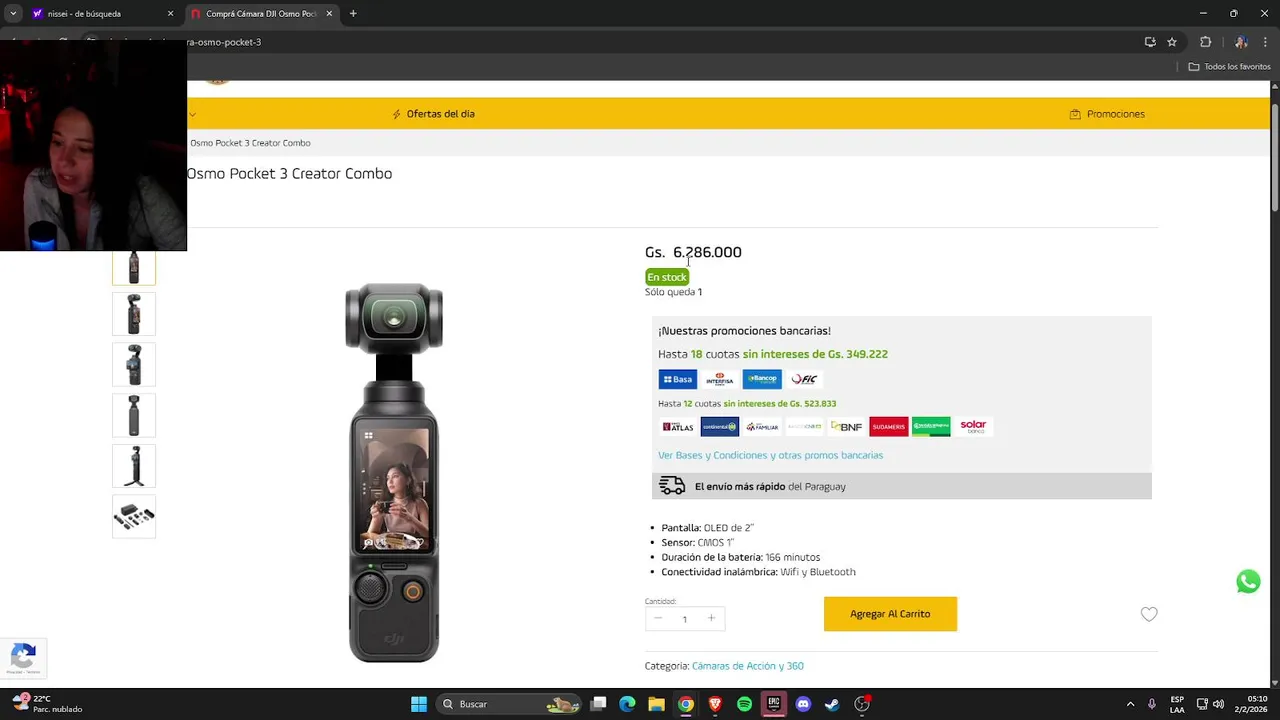Add the Osmo Pocket 3 to cart
This screenshot has width=1280, height=720.
click(x=890, y=614)
